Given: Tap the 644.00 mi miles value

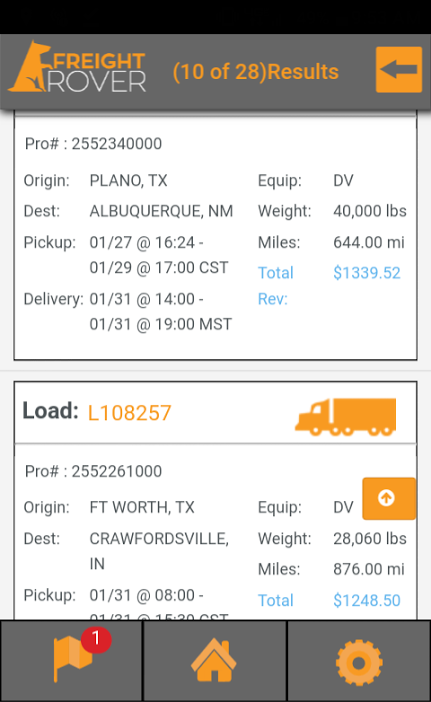Looking at the screenshot, I should click(x=369, y=242).
